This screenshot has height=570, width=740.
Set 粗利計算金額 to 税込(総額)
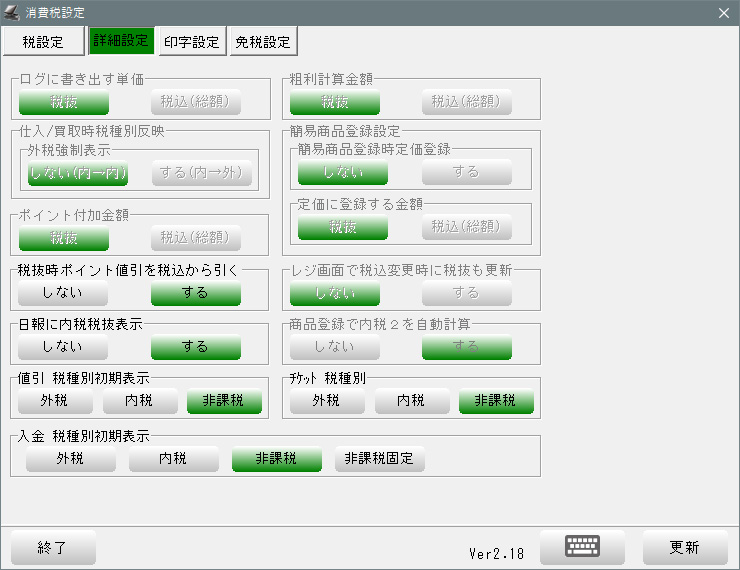pos(466,102)
